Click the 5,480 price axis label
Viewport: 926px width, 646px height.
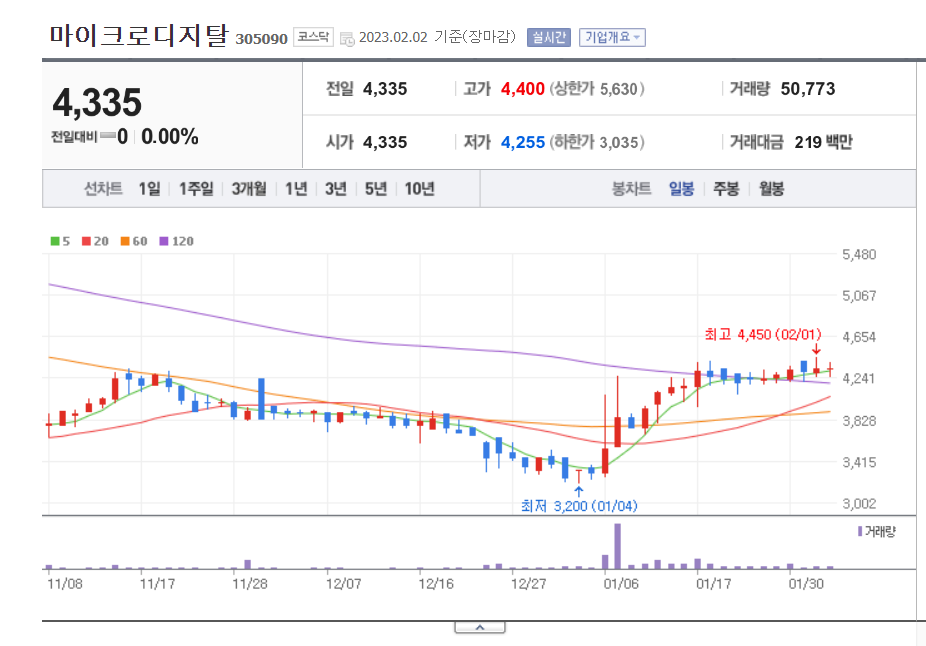pyautogui.click(x=859, y=255)
